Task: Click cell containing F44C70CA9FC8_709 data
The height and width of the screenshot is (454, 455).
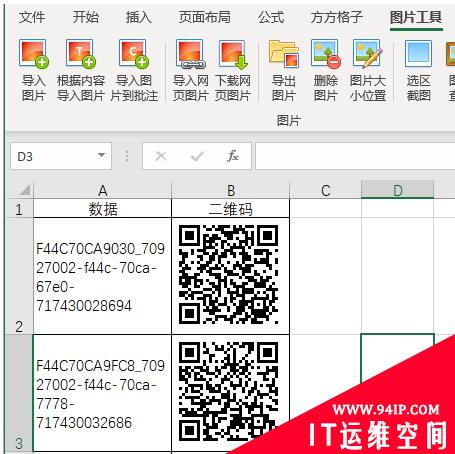Action: coord(102,393)
